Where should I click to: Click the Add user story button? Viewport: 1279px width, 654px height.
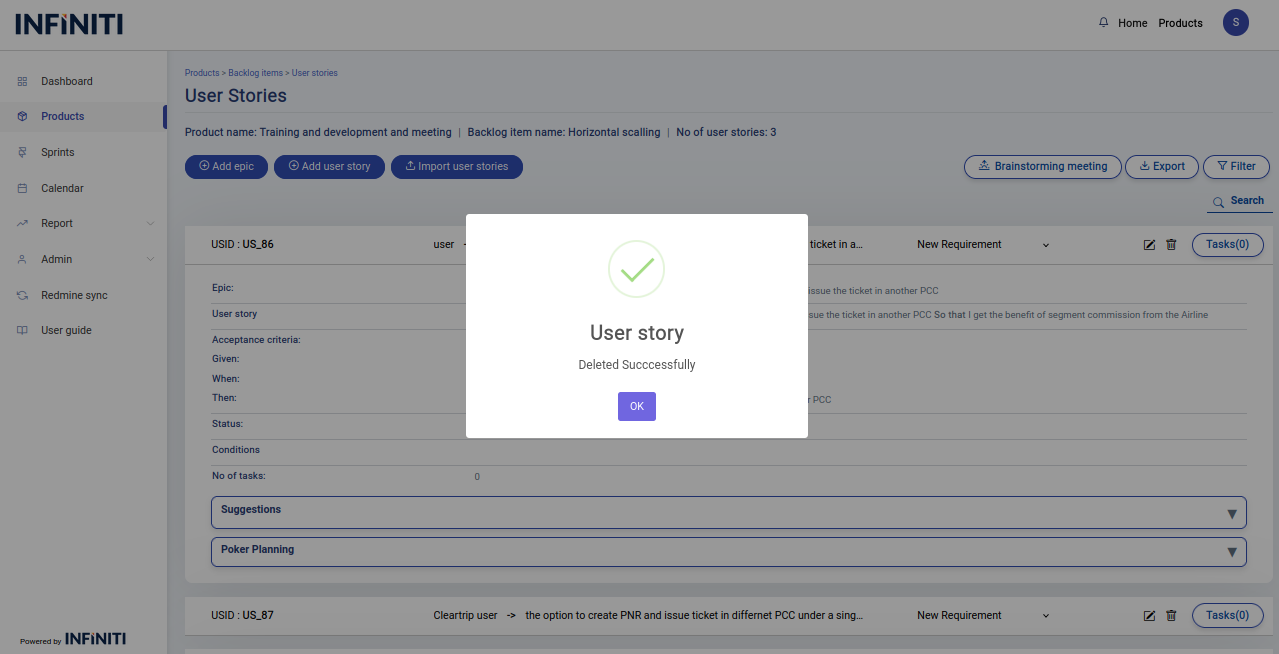(329, 167)
